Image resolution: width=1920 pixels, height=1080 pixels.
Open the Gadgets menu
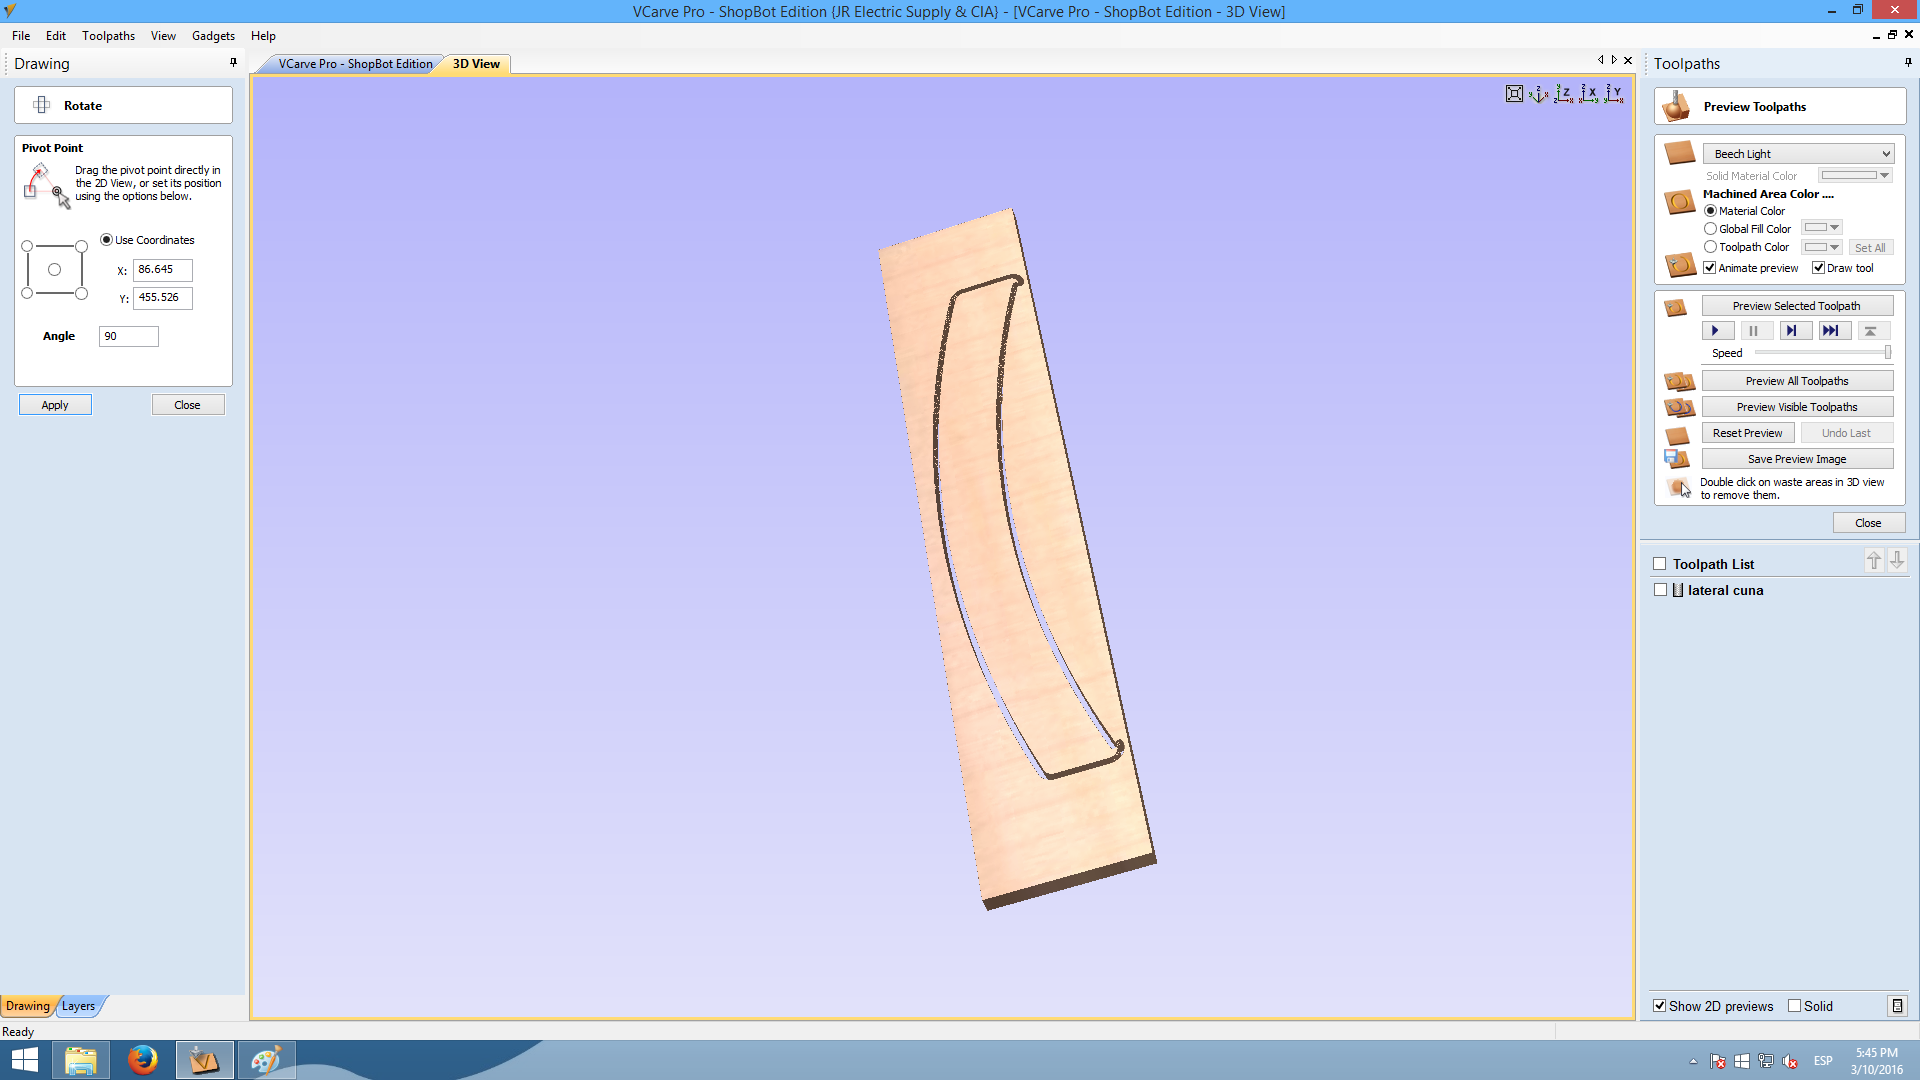pos(213,36)
